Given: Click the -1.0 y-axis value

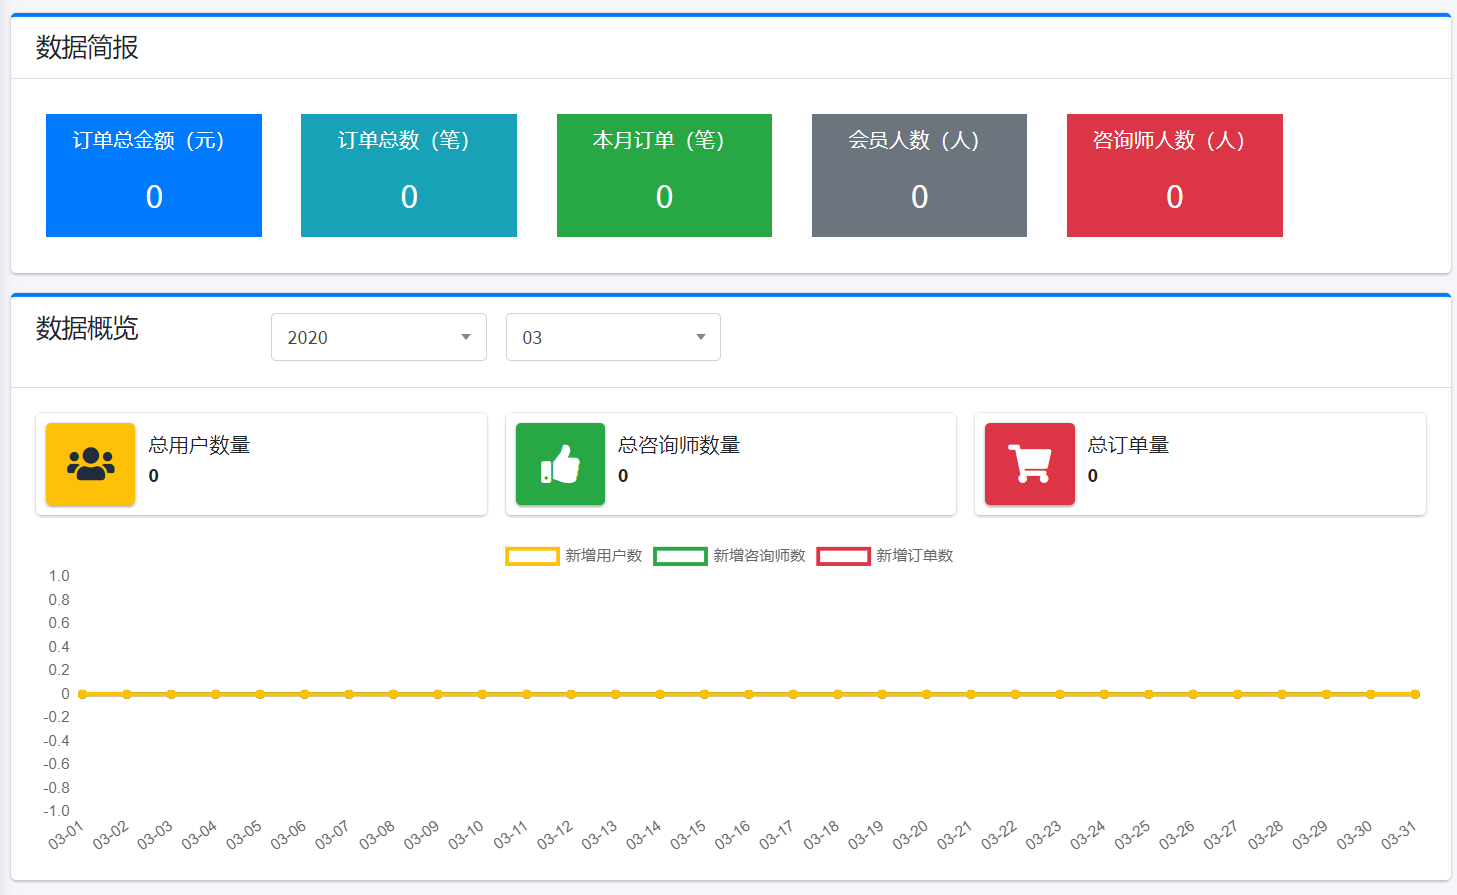Looking at the screenshot, I should (56, 811).
